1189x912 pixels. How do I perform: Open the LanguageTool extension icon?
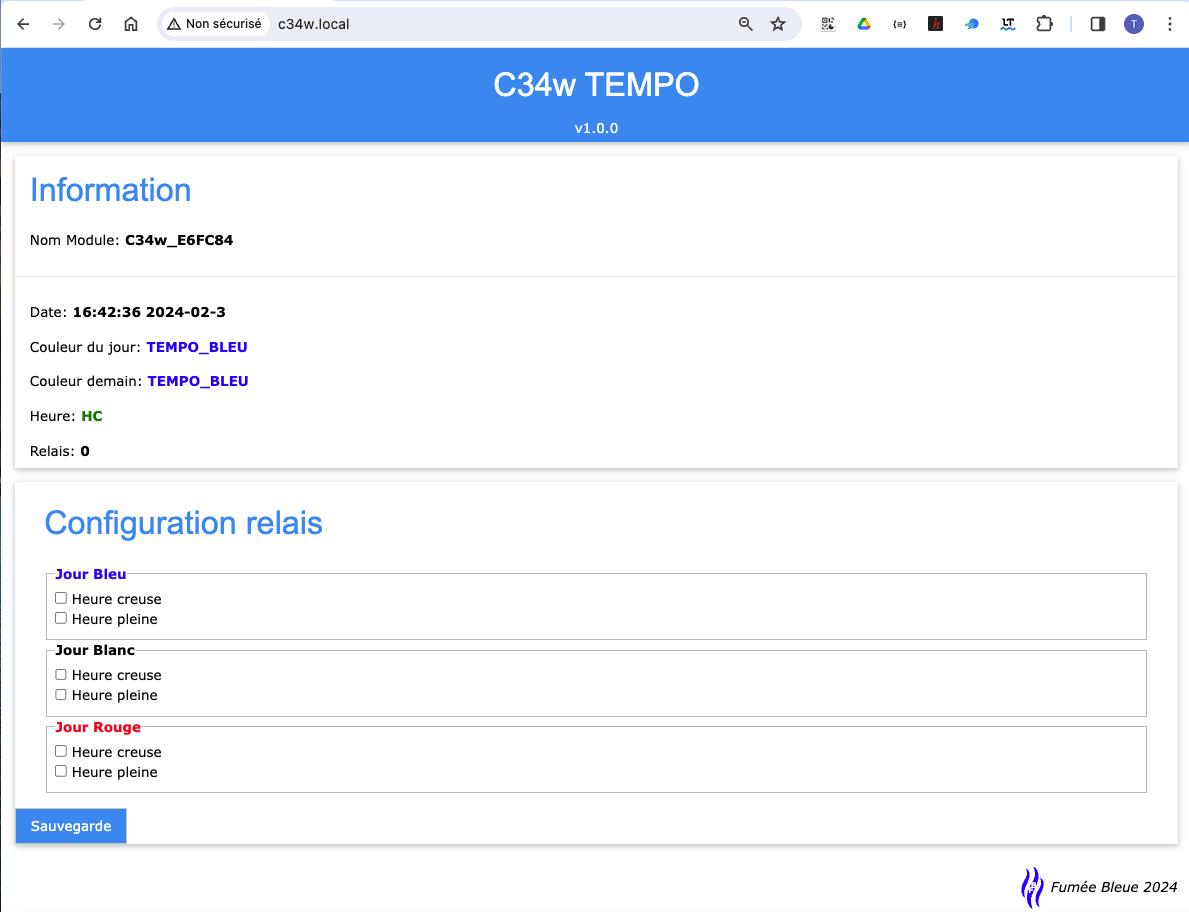click(x=1008, y=24)
